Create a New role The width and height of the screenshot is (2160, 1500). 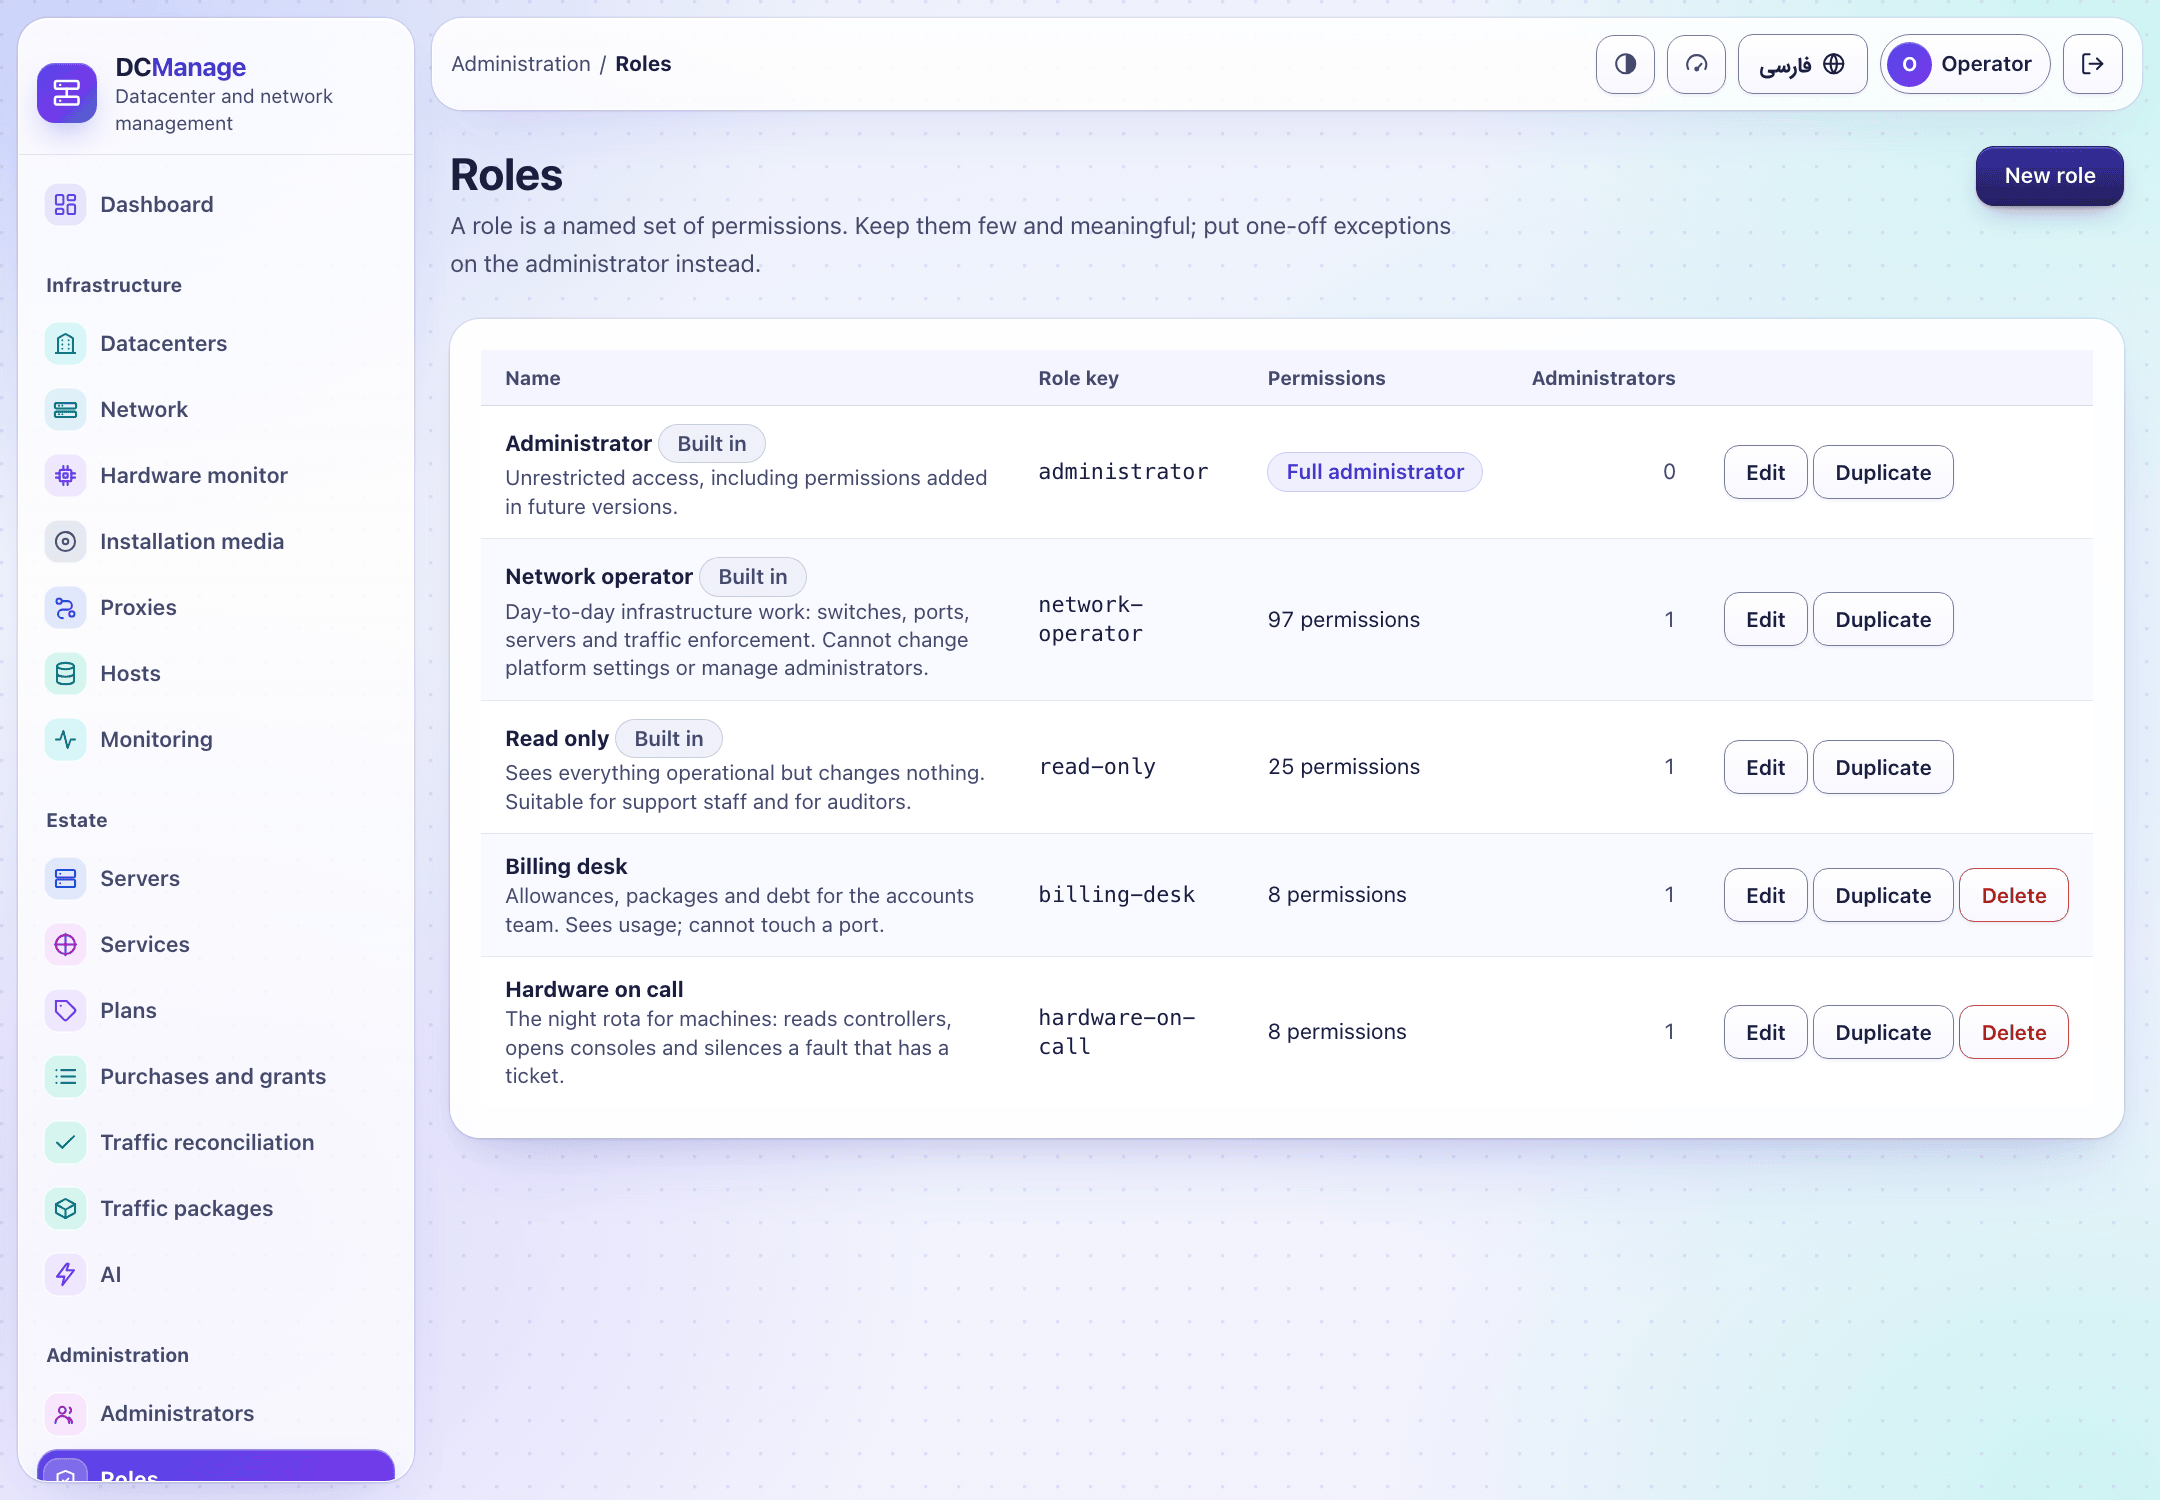(x=2049, y=176)
